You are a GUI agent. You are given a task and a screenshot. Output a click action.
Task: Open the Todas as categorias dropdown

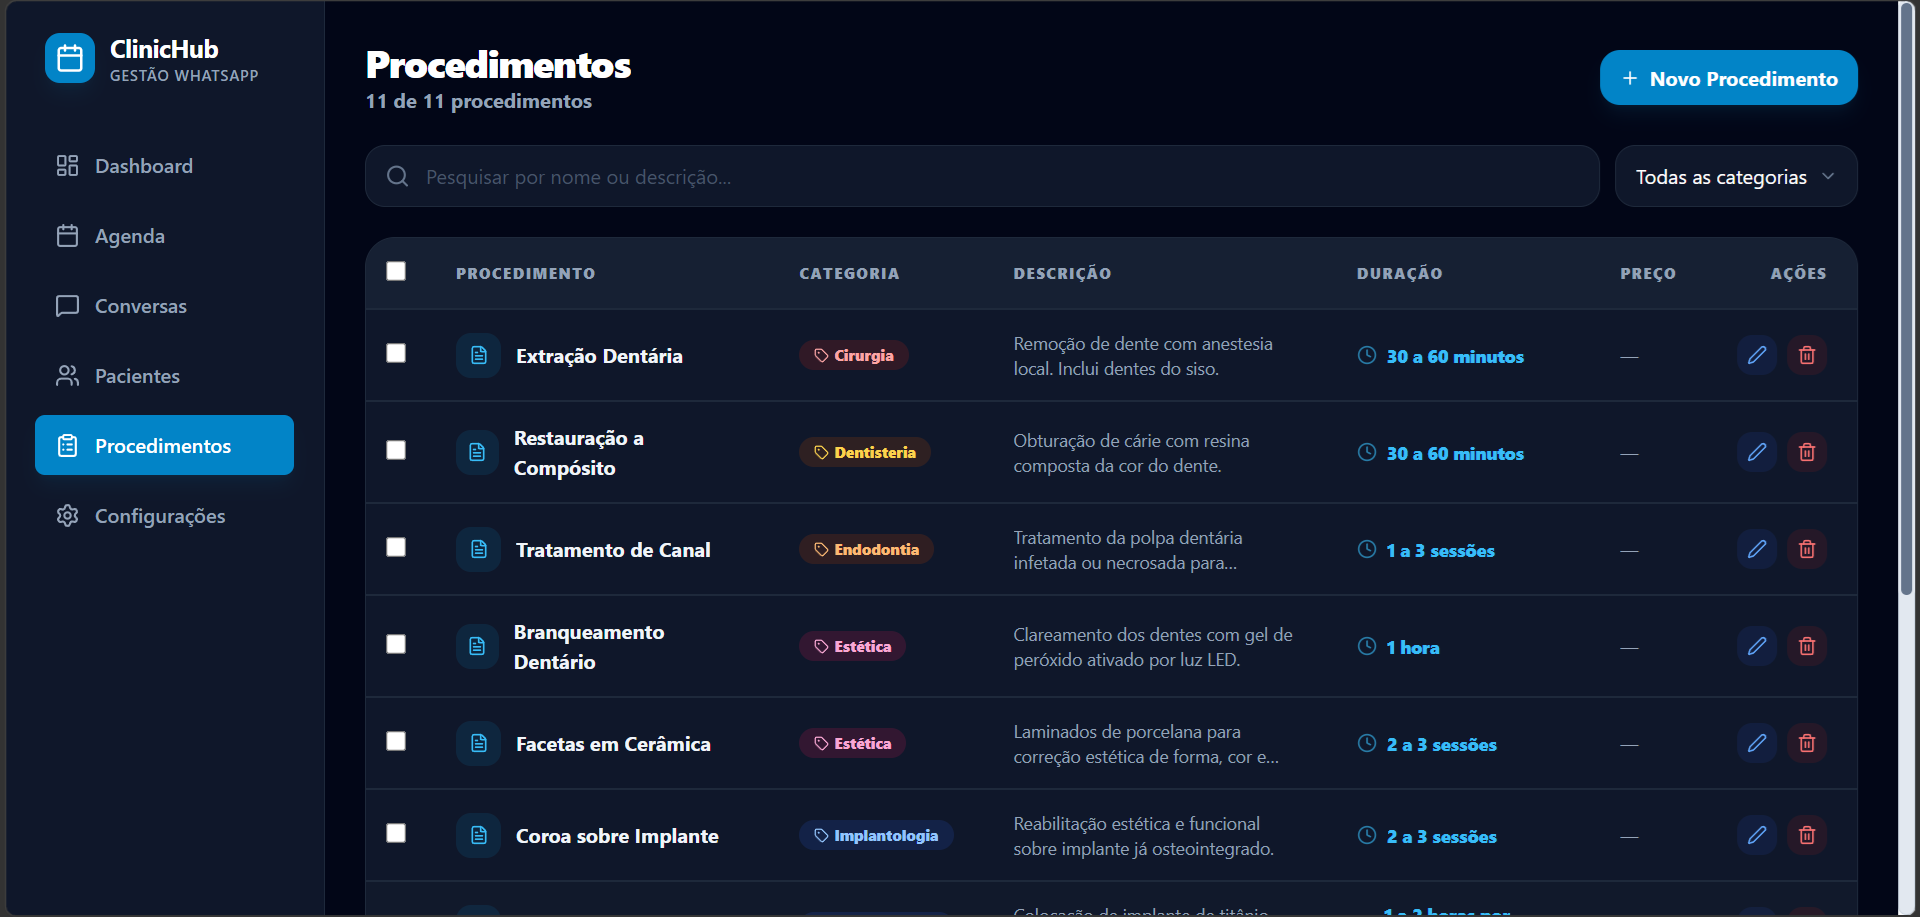pyautogui.click(x=1736, y=176)
